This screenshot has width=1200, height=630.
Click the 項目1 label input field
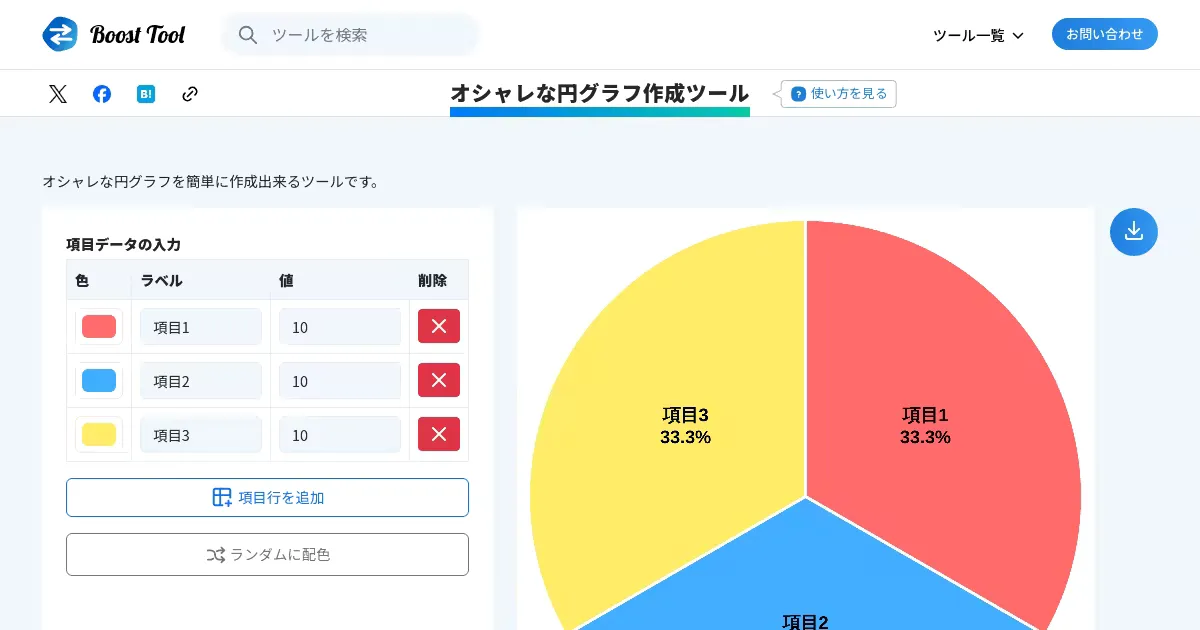tap(201, 327)
